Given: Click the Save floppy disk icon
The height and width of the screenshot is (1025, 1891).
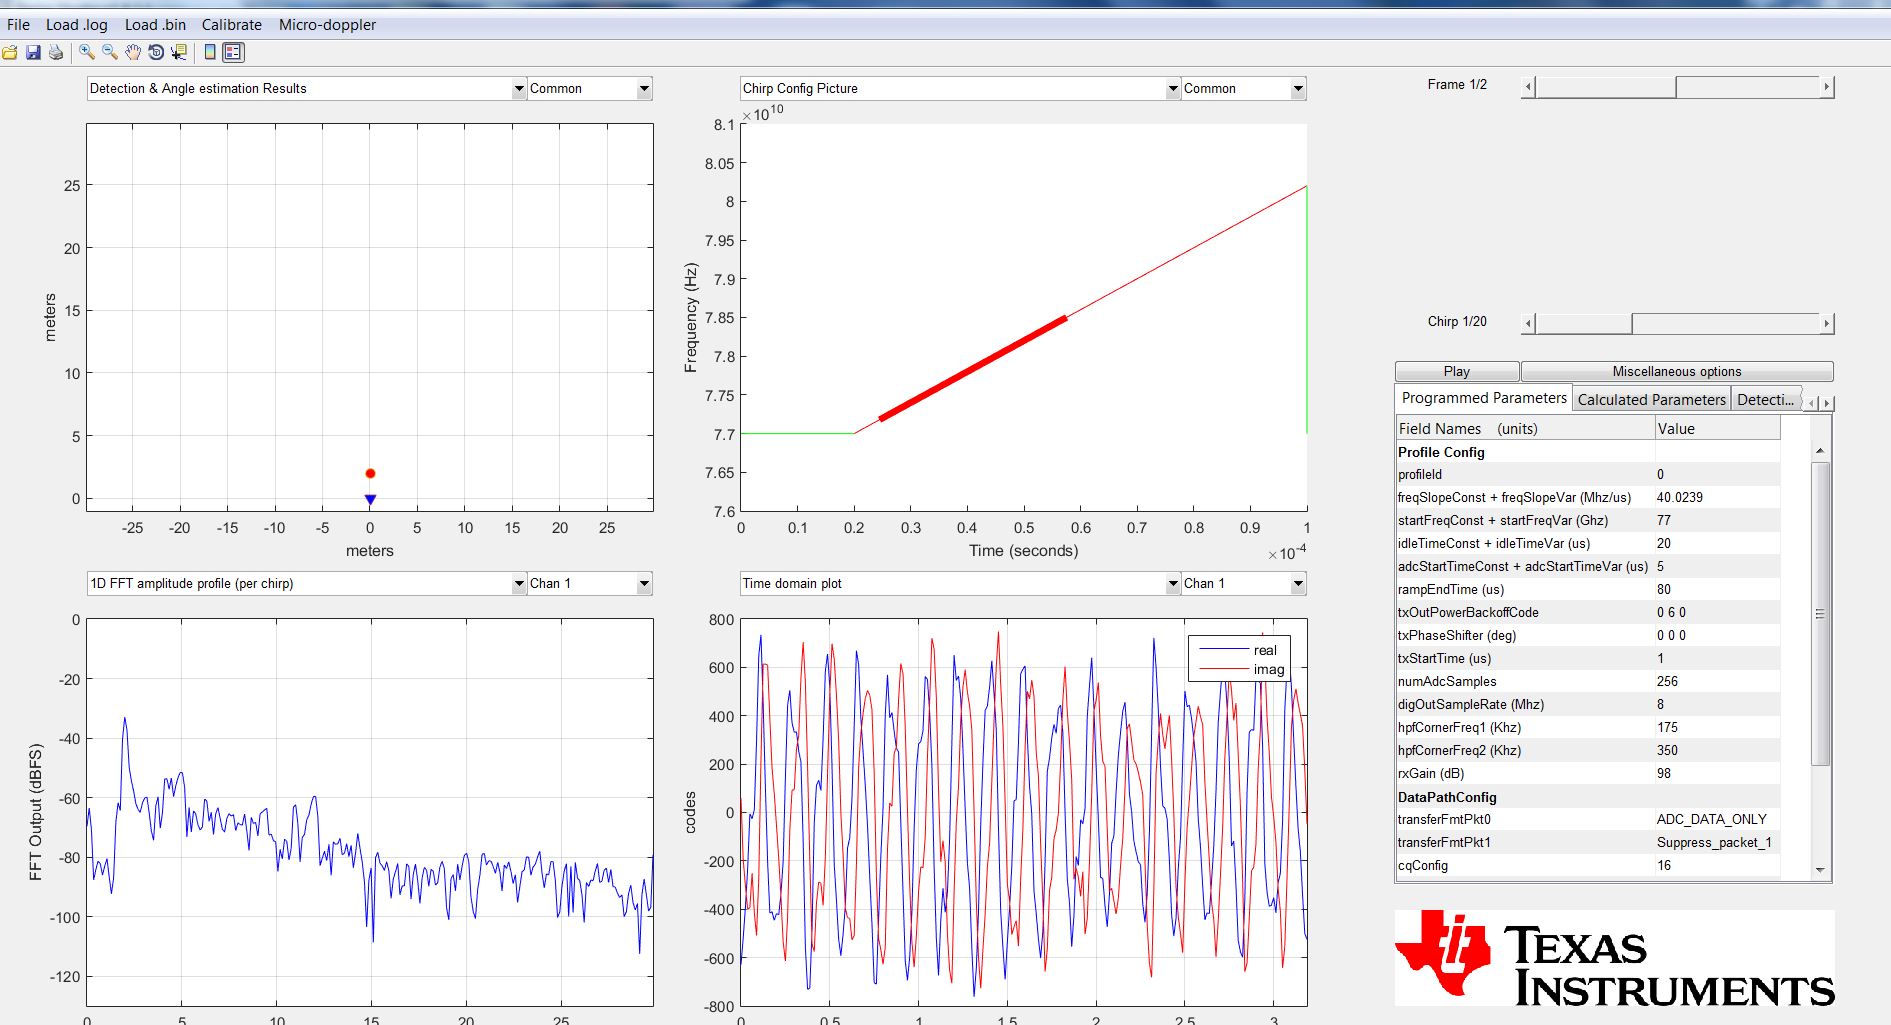Looking at the screenshot, I should pyautogui.click(x=33, y=52).
